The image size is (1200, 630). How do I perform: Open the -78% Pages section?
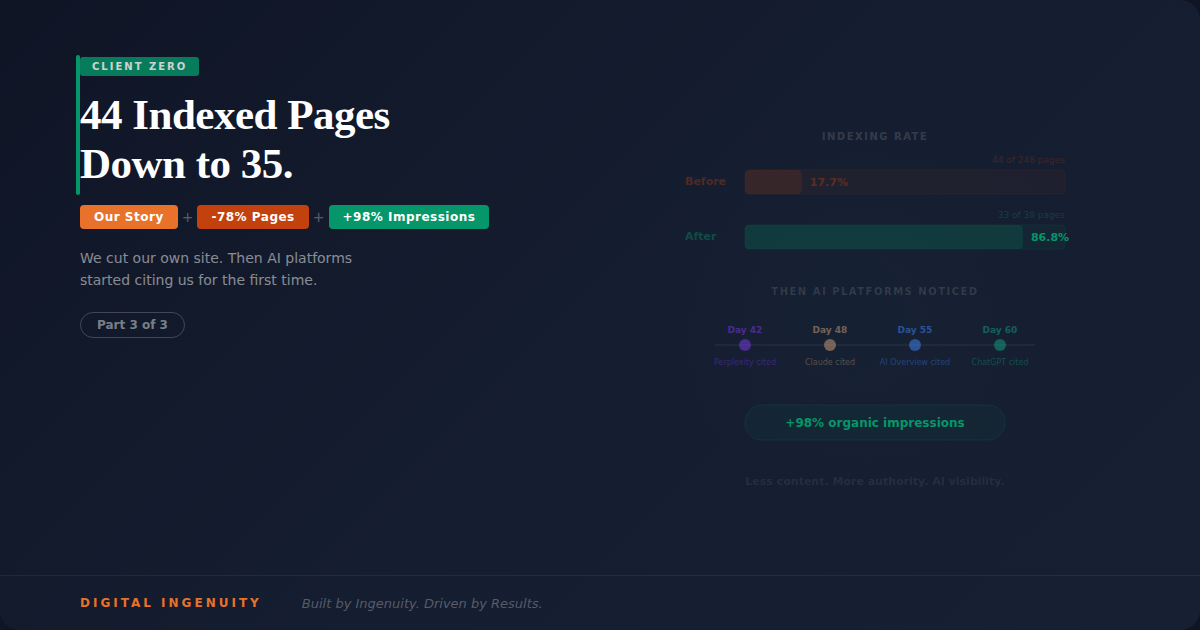[x=253, y=216]
